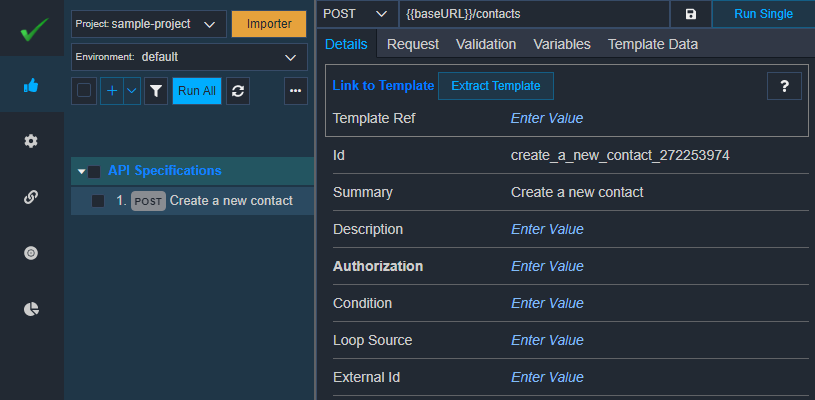Viewport: 815px width, 400px height.
Task: Open the Environment default dropdown
Action: point(189,57)
